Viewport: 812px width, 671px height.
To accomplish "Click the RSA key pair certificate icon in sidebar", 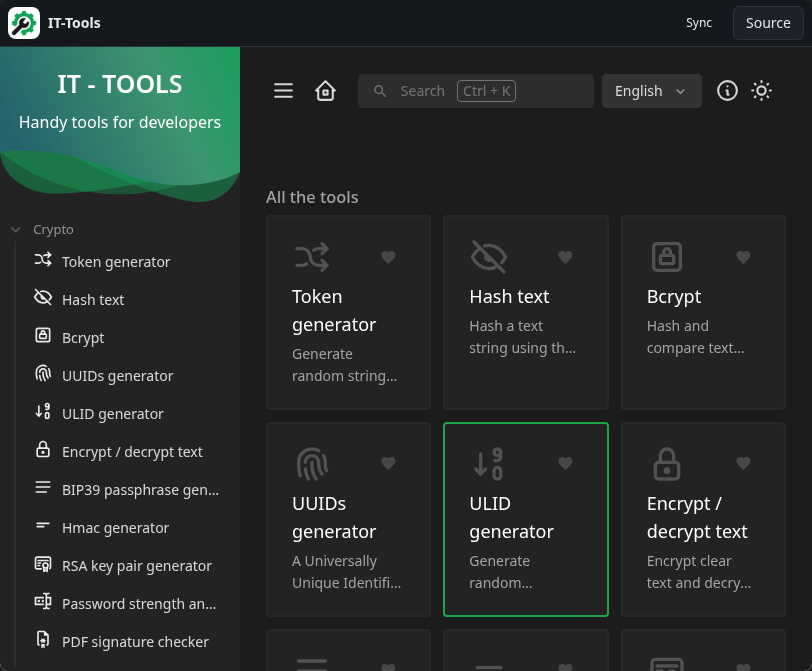I will pos(43,563).
